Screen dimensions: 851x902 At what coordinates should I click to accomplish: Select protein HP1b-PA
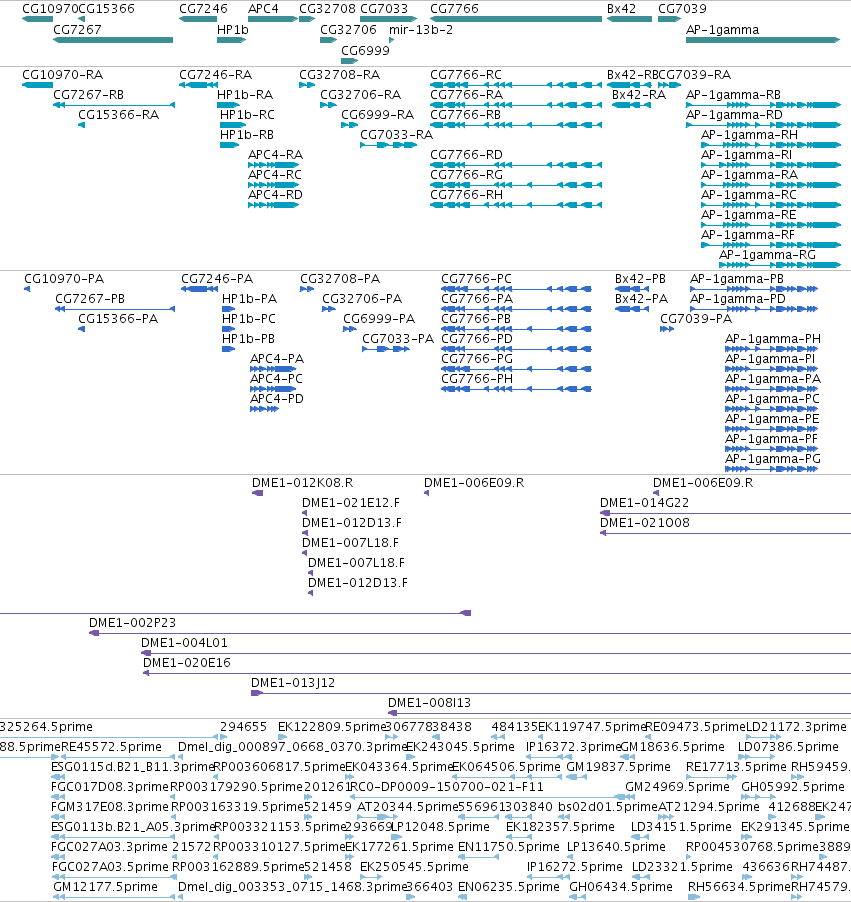[x=249, y=299]
